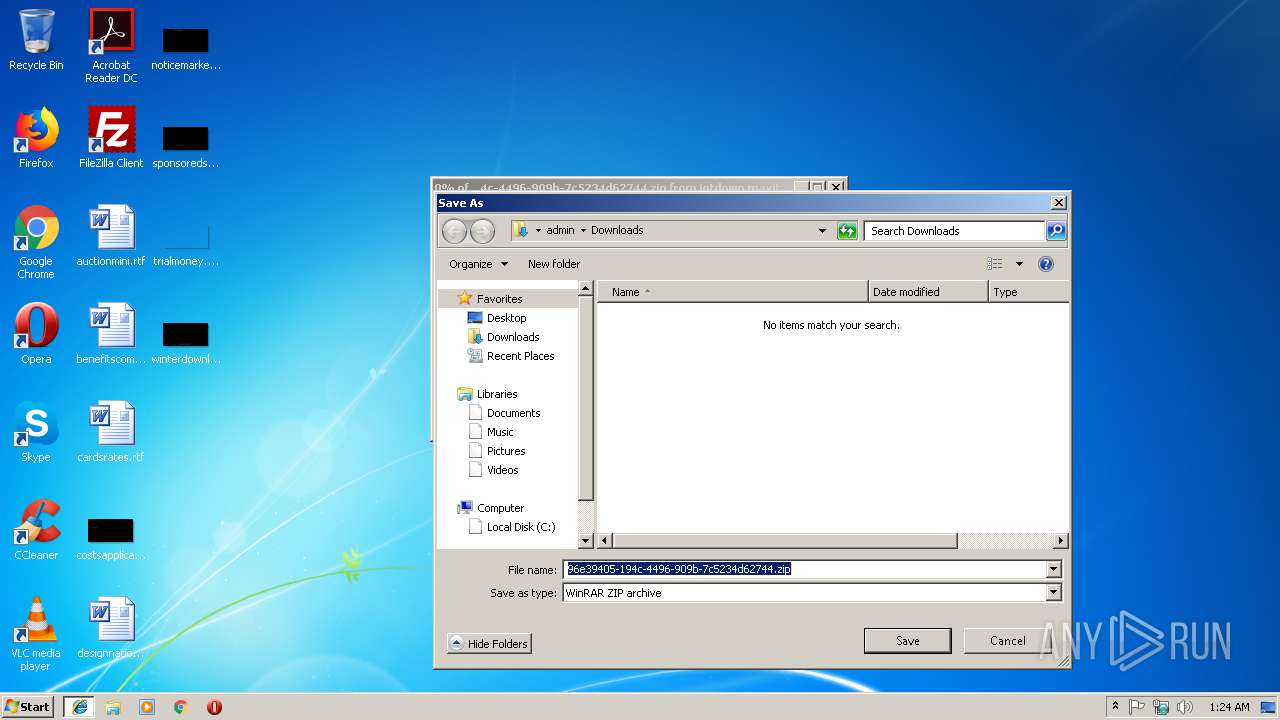Open Windows Media Player from taskbar
The width and height of the screenshot is (1280, 720).
point(147,707)
